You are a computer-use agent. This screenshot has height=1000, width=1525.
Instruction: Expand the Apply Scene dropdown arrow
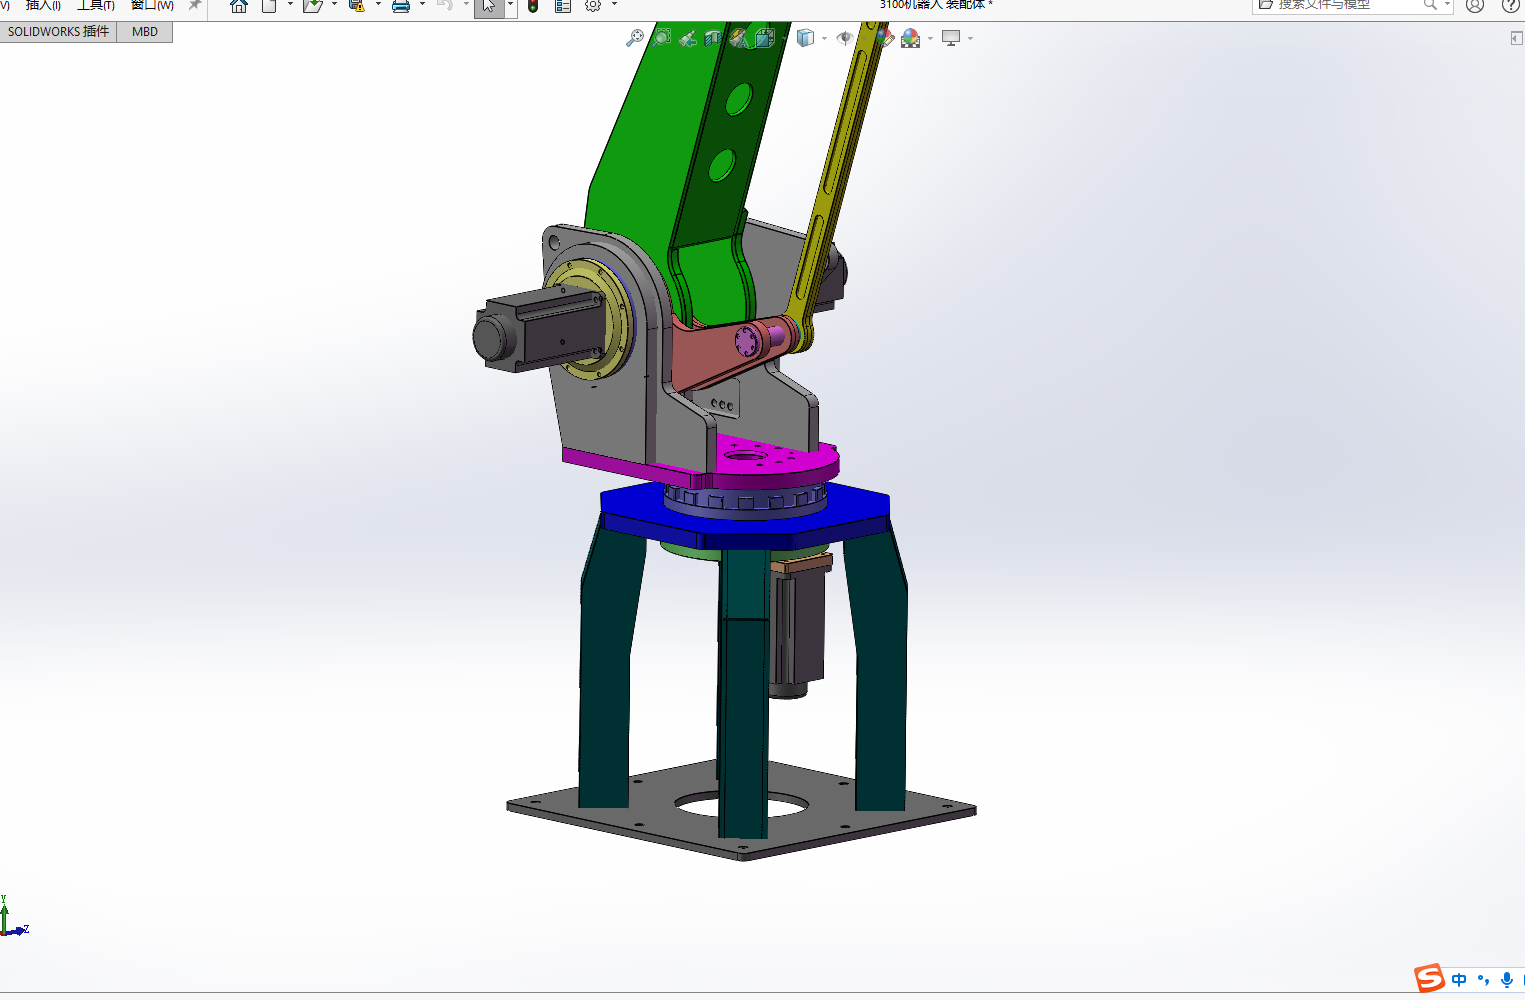(x=930, y=38)
